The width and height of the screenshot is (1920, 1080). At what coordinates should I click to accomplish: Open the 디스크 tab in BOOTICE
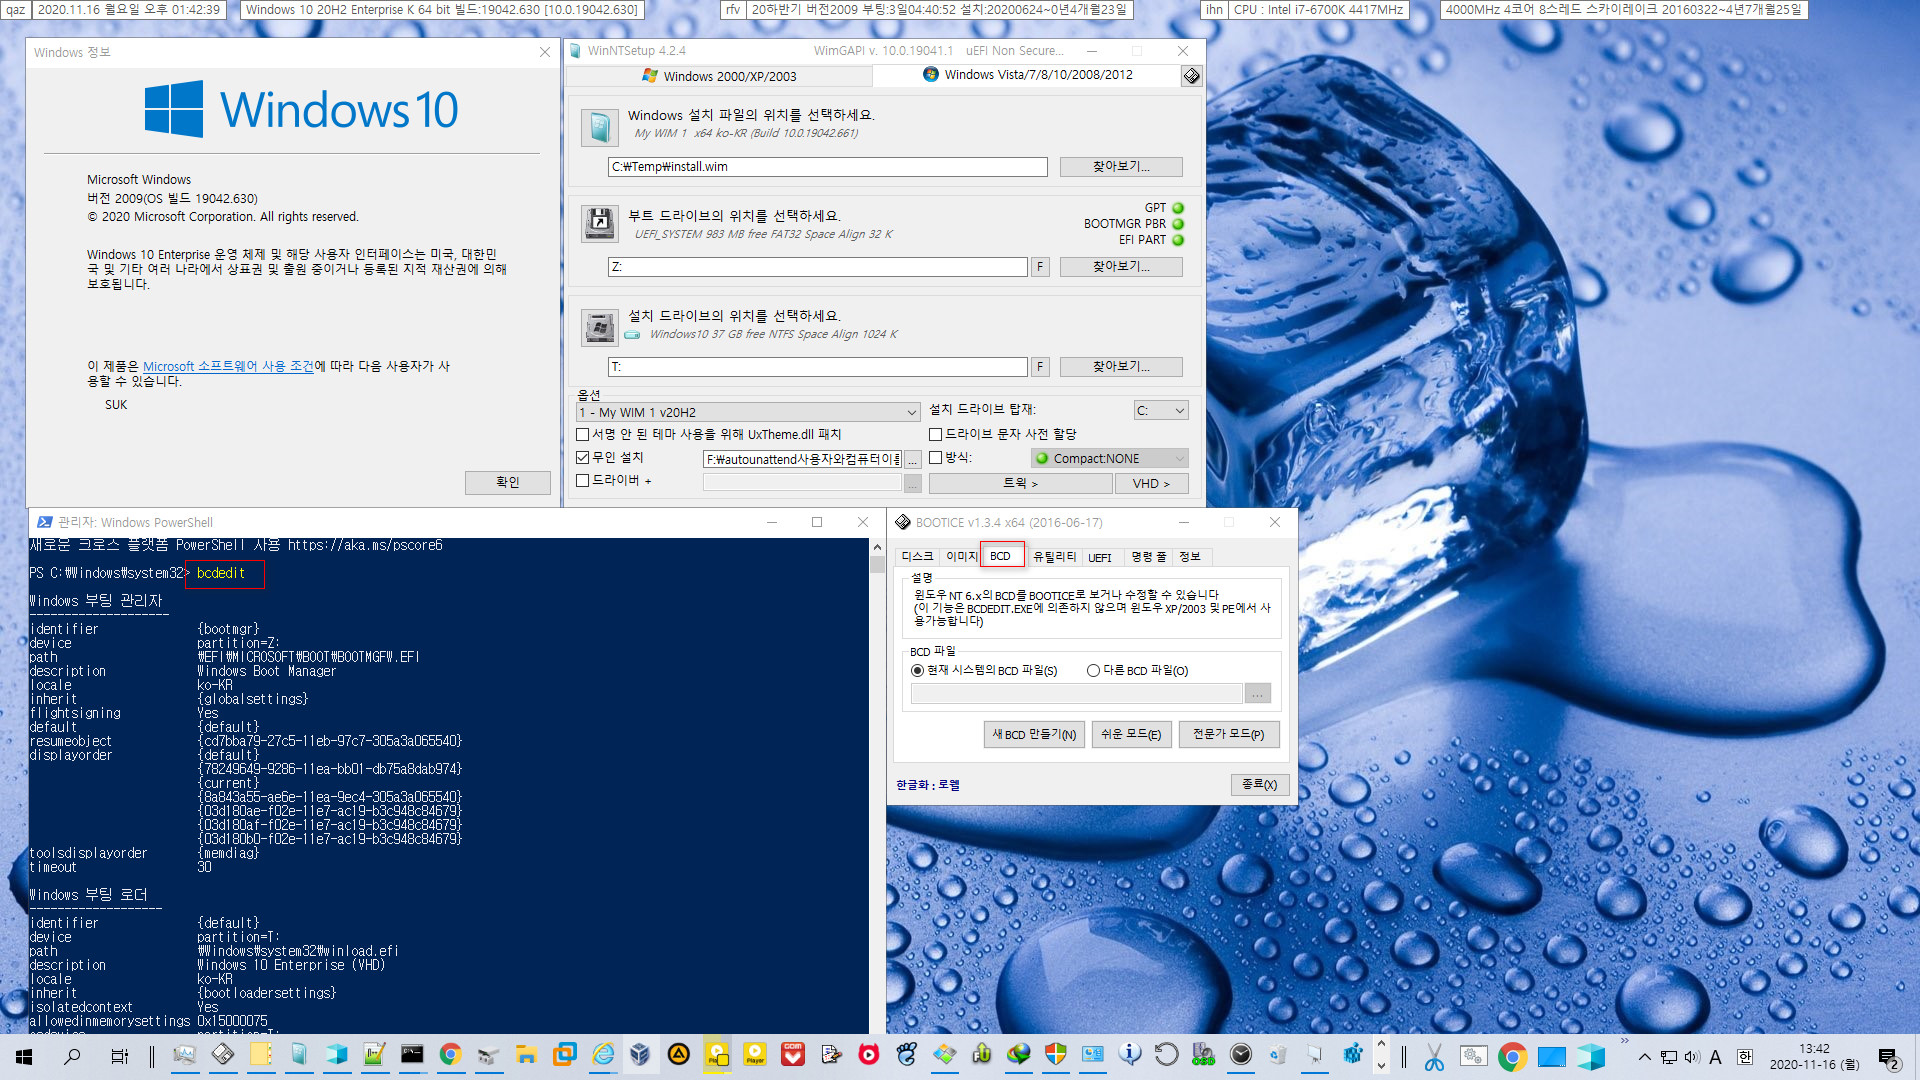917,556
